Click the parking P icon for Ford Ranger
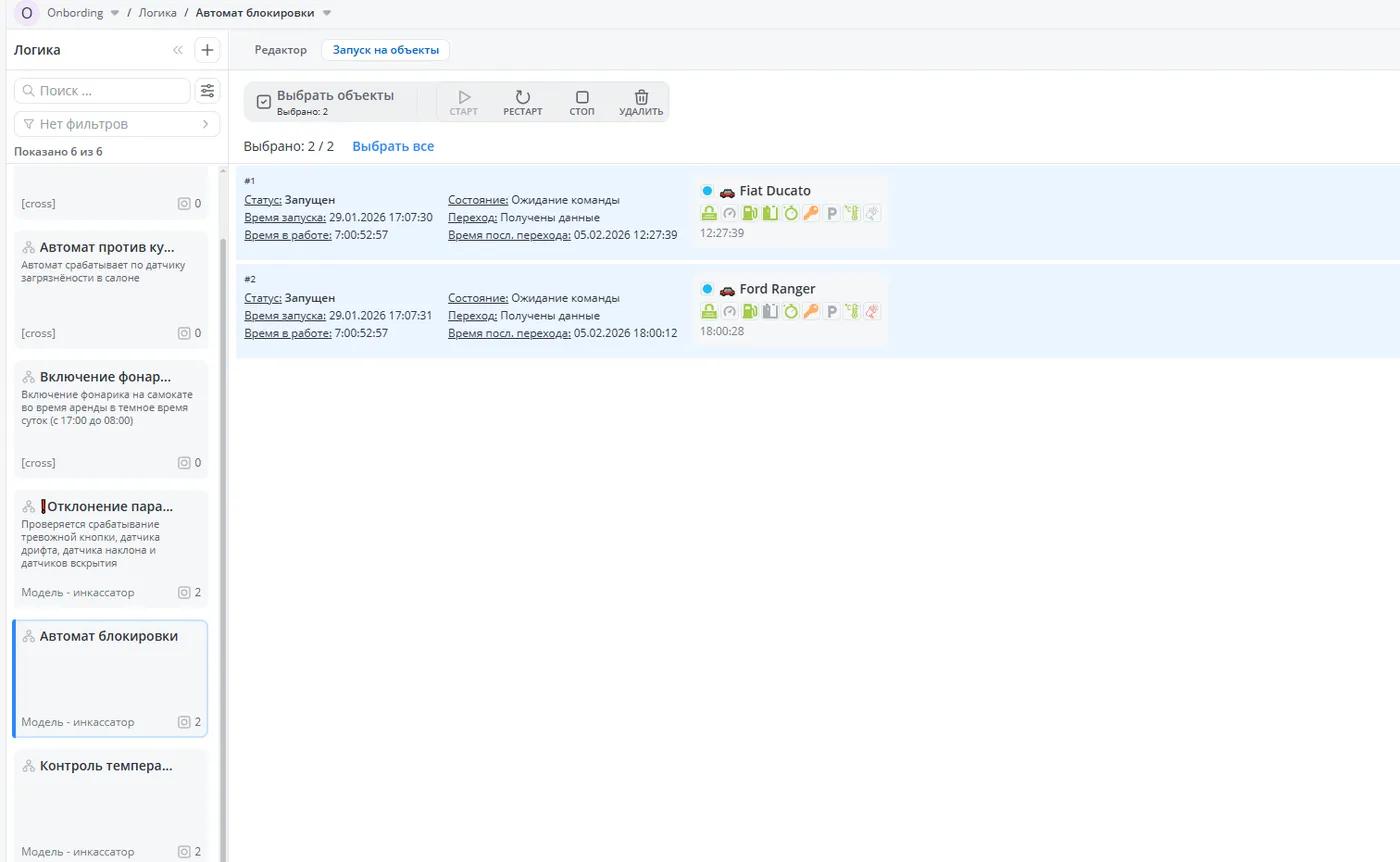 click(x=831, y=311)
